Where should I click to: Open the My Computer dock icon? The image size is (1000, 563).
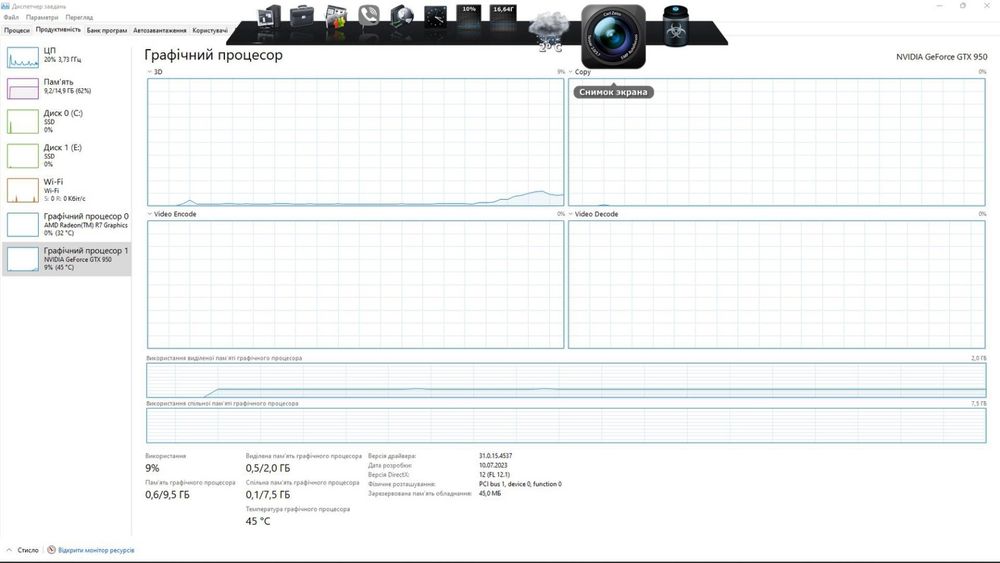click(x=268, y=17)
